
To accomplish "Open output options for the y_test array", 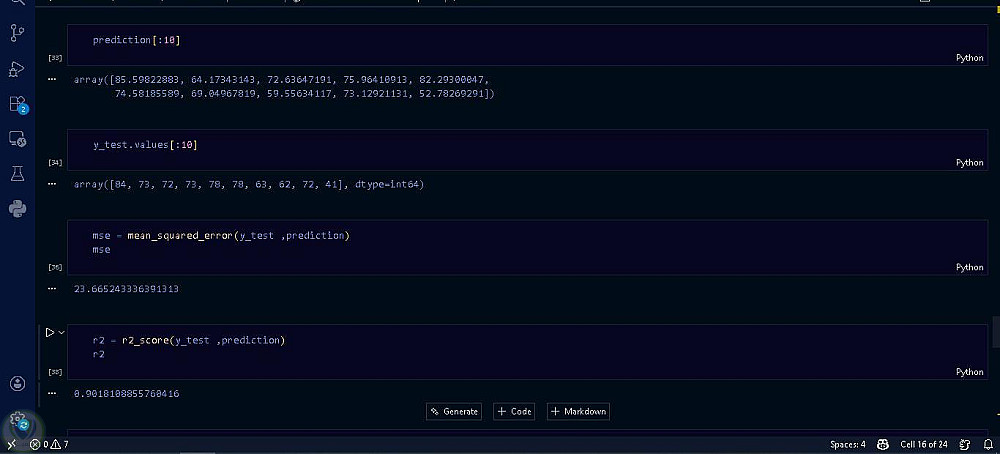I will 52,184.
